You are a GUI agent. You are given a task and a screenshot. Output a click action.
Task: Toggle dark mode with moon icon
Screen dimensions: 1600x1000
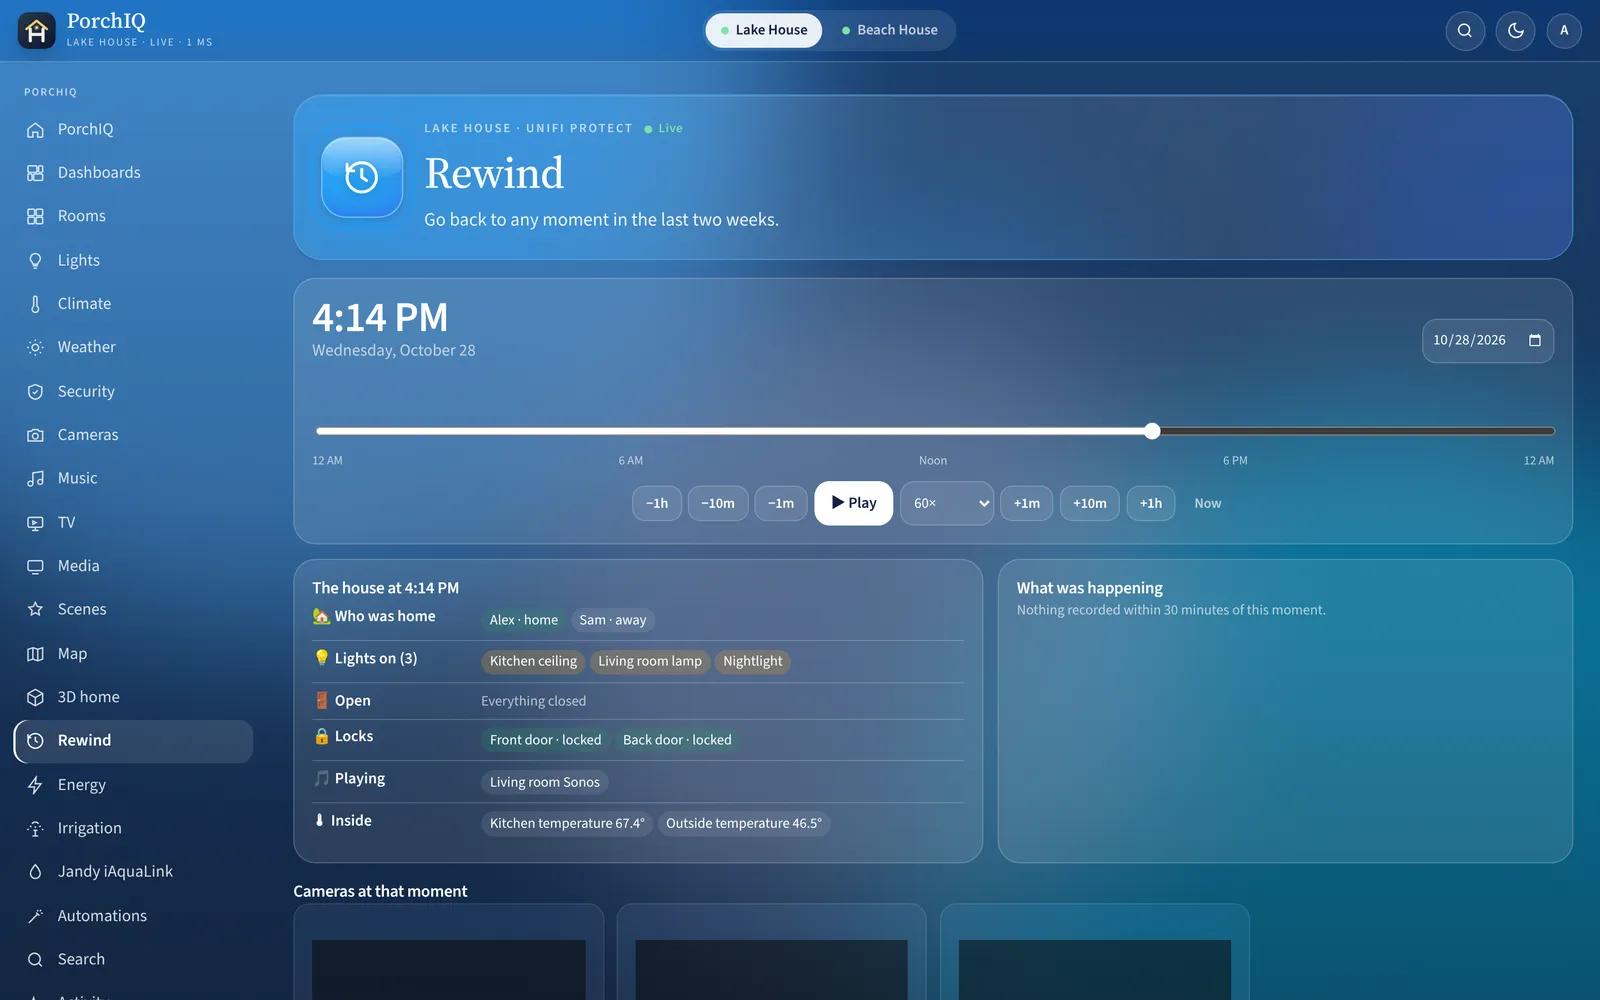coord(1516,30)
